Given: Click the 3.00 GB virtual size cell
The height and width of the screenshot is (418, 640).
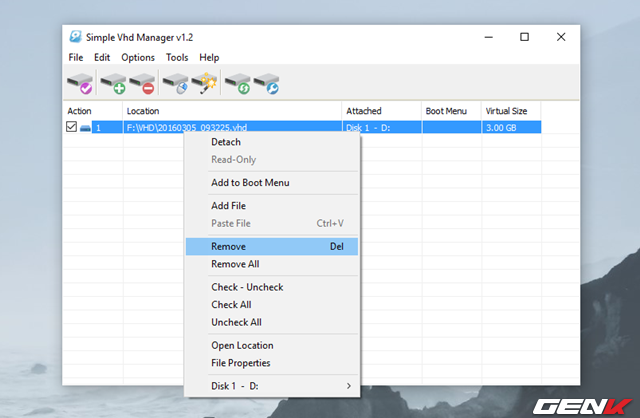Looking at the screenshot, I should (511, 127).
